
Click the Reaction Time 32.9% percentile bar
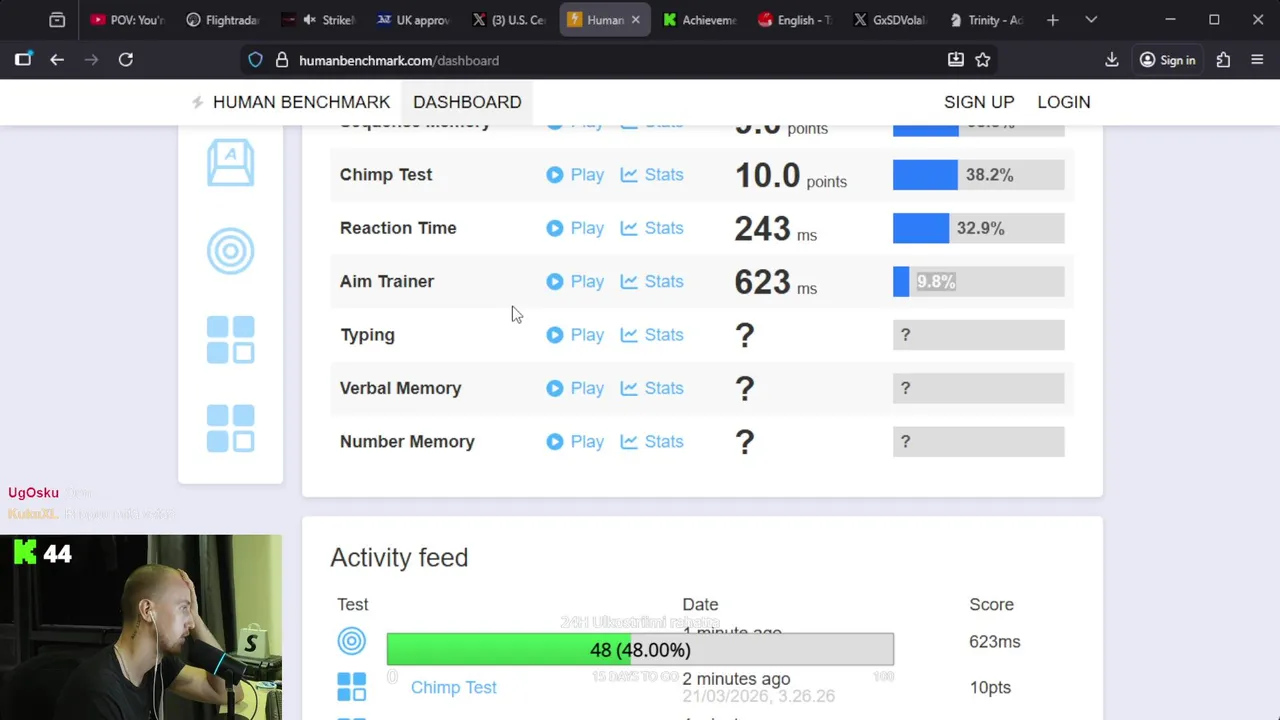point(978,228)
